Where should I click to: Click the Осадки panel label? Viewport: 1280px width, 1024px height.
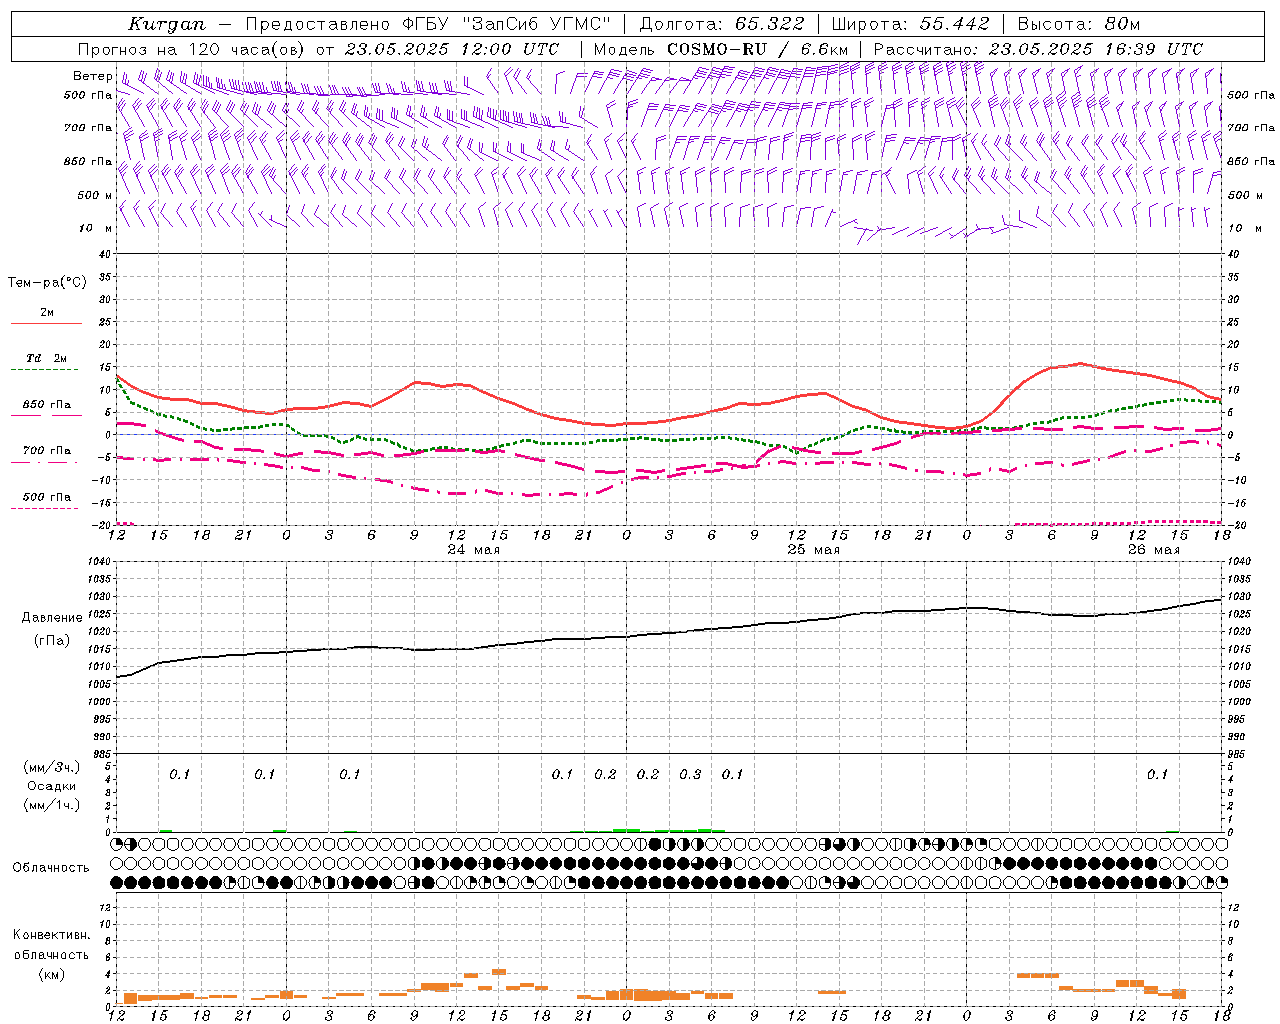click(52, 786)
